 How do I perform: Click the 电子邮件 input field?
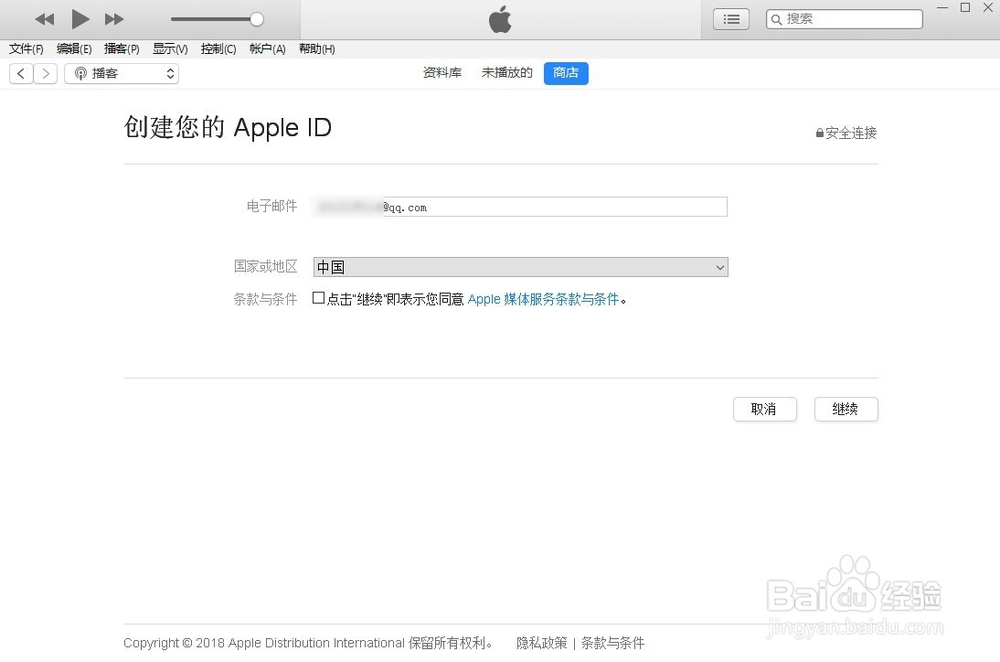(520, 207)
